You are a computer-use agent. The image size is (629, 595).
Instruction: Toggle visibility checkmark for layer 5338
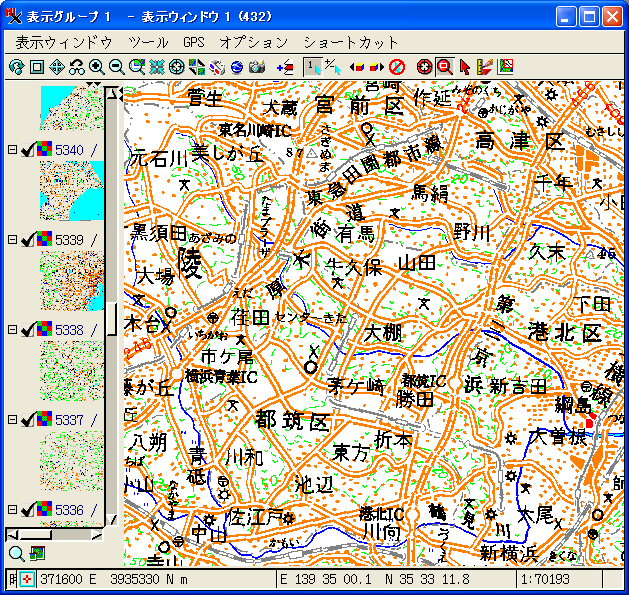tap(27, 330)
